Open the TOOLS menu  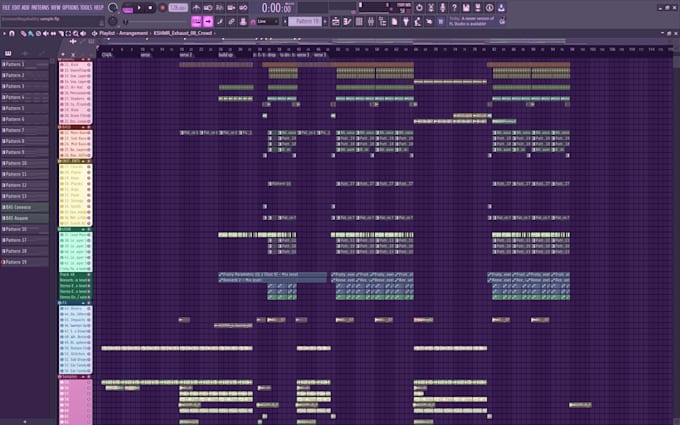(x=87, y=7)
